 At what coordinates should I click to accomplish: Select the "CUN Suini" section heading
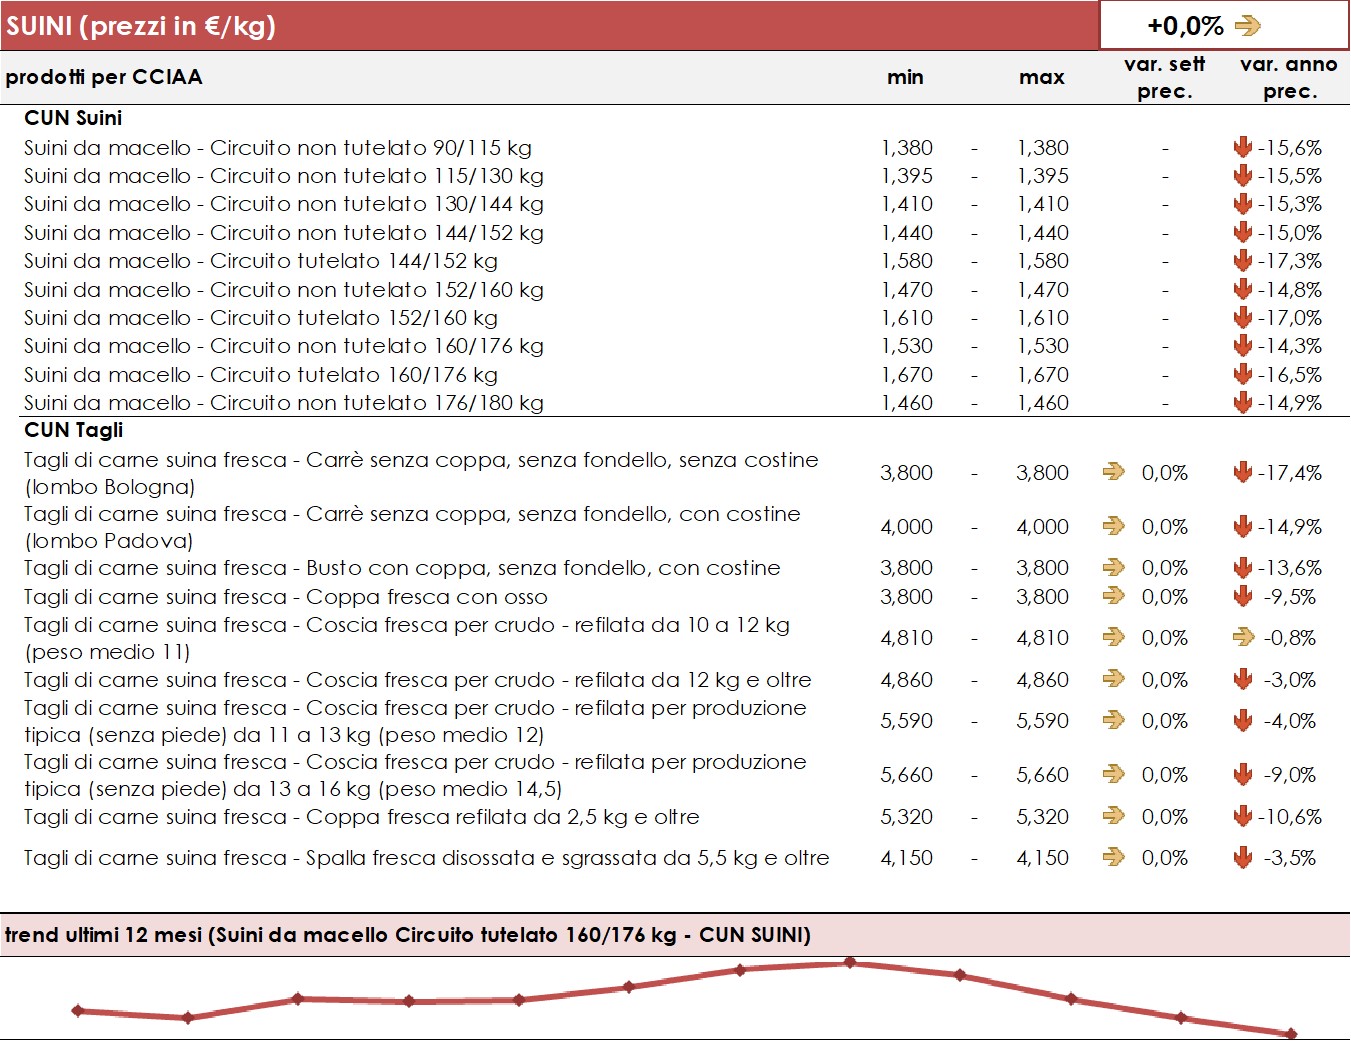coord(73,118)
